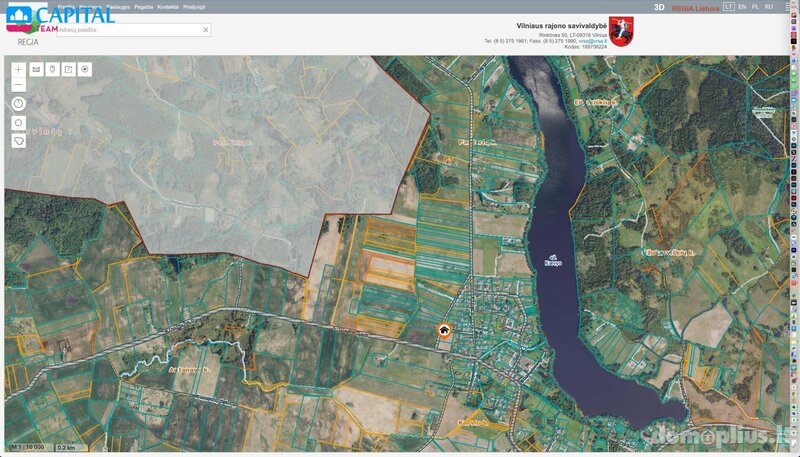This screenshot has width=800, height=457.
Task: Clear the address search field
Action: point(205,30)
